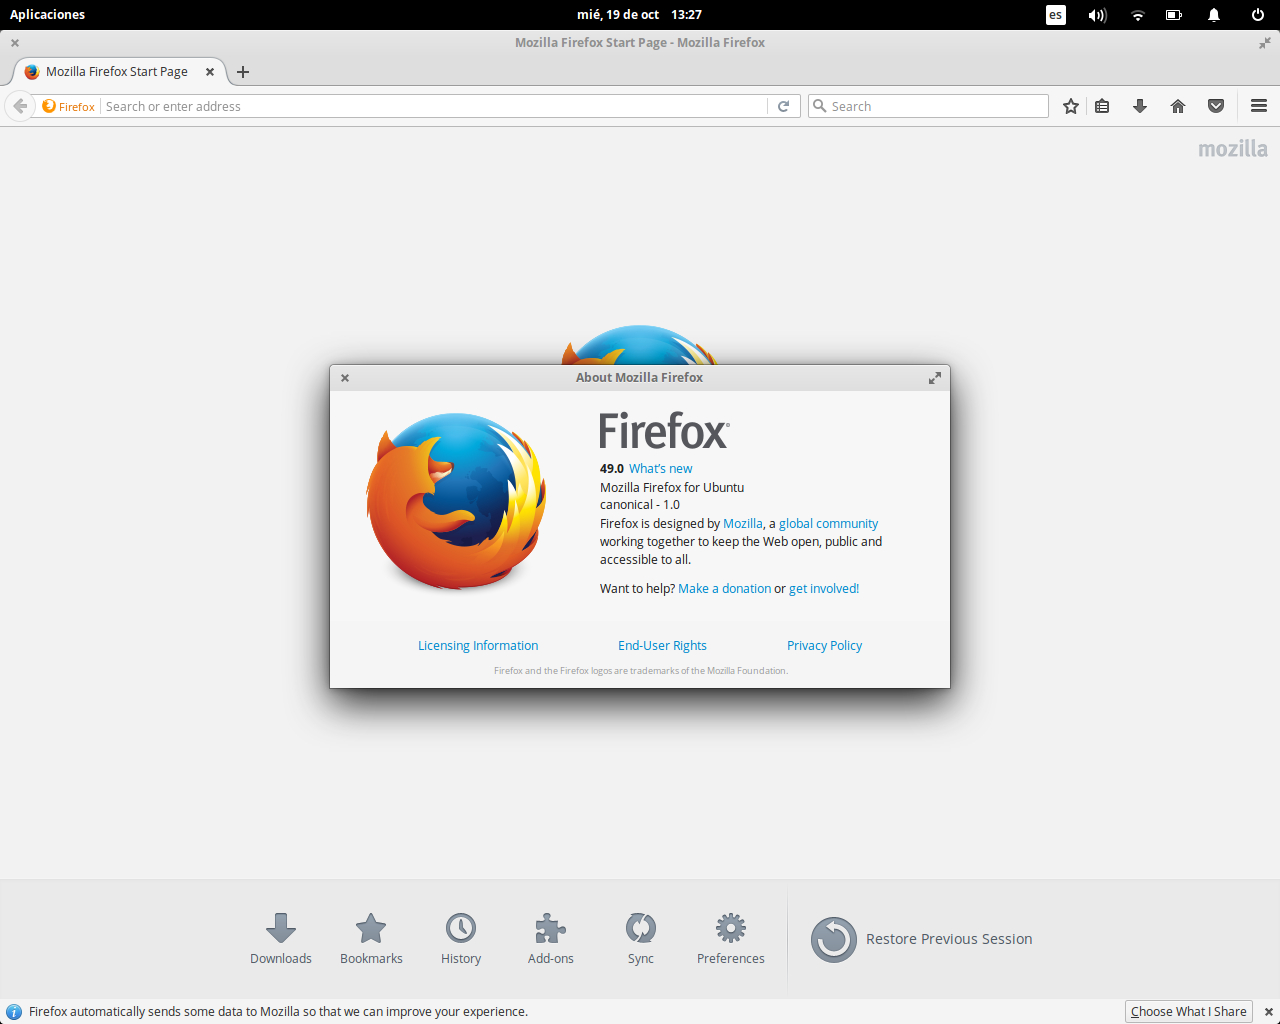Open the downloads arrow icon in toolbar
1280x1024 pixels.
click(1140, 106)
